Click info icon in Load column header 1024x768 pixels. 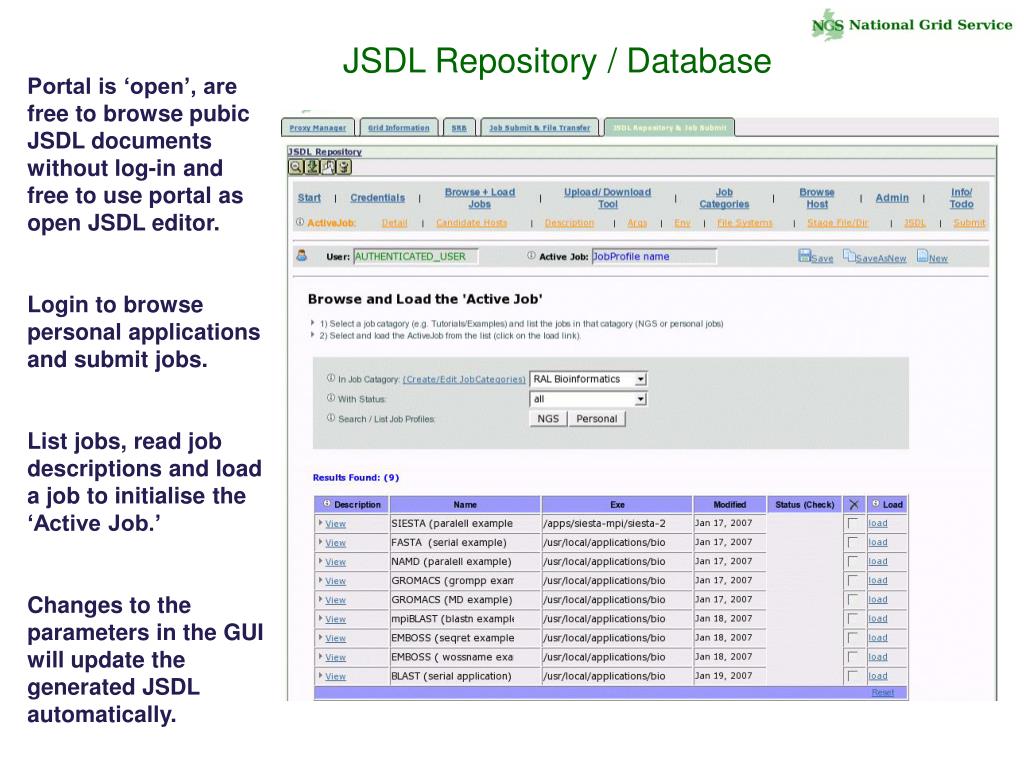[876, 504]
